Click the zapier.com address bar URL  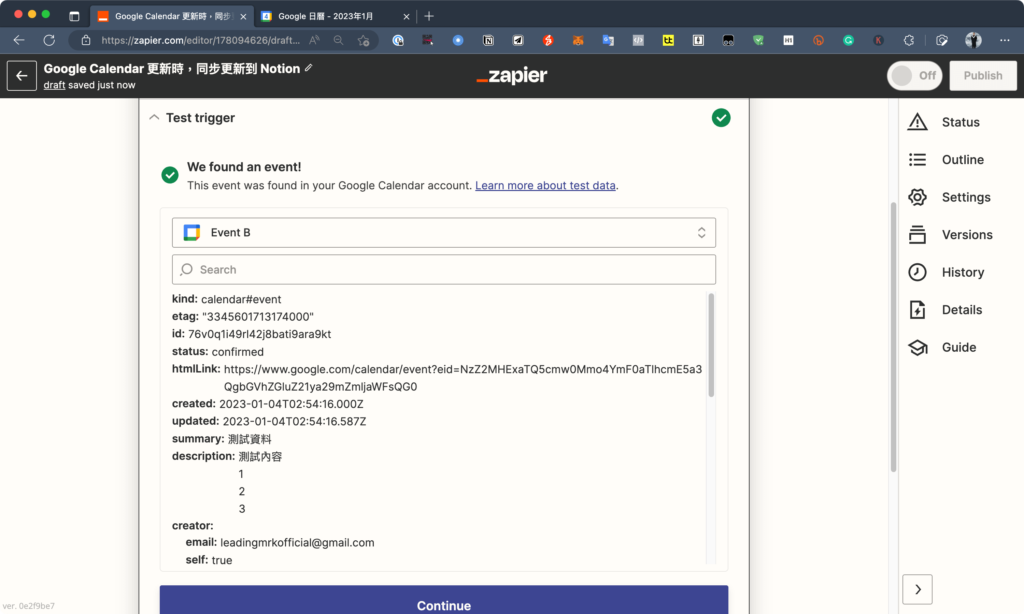(200, 40)
